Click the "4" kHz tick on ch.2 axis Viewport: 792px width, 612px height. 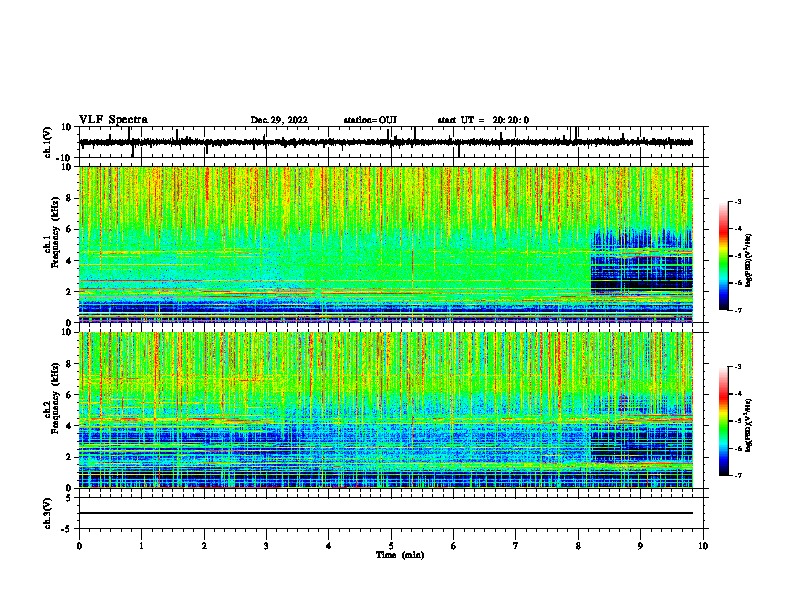69,426
